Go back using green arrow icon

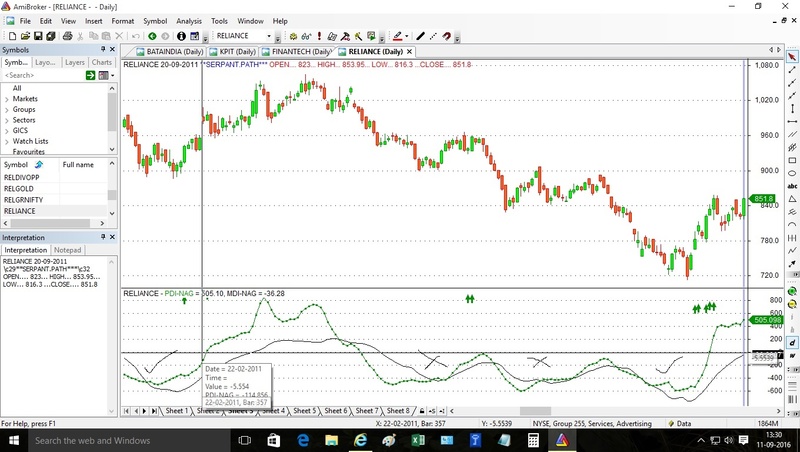click(152, 36)
